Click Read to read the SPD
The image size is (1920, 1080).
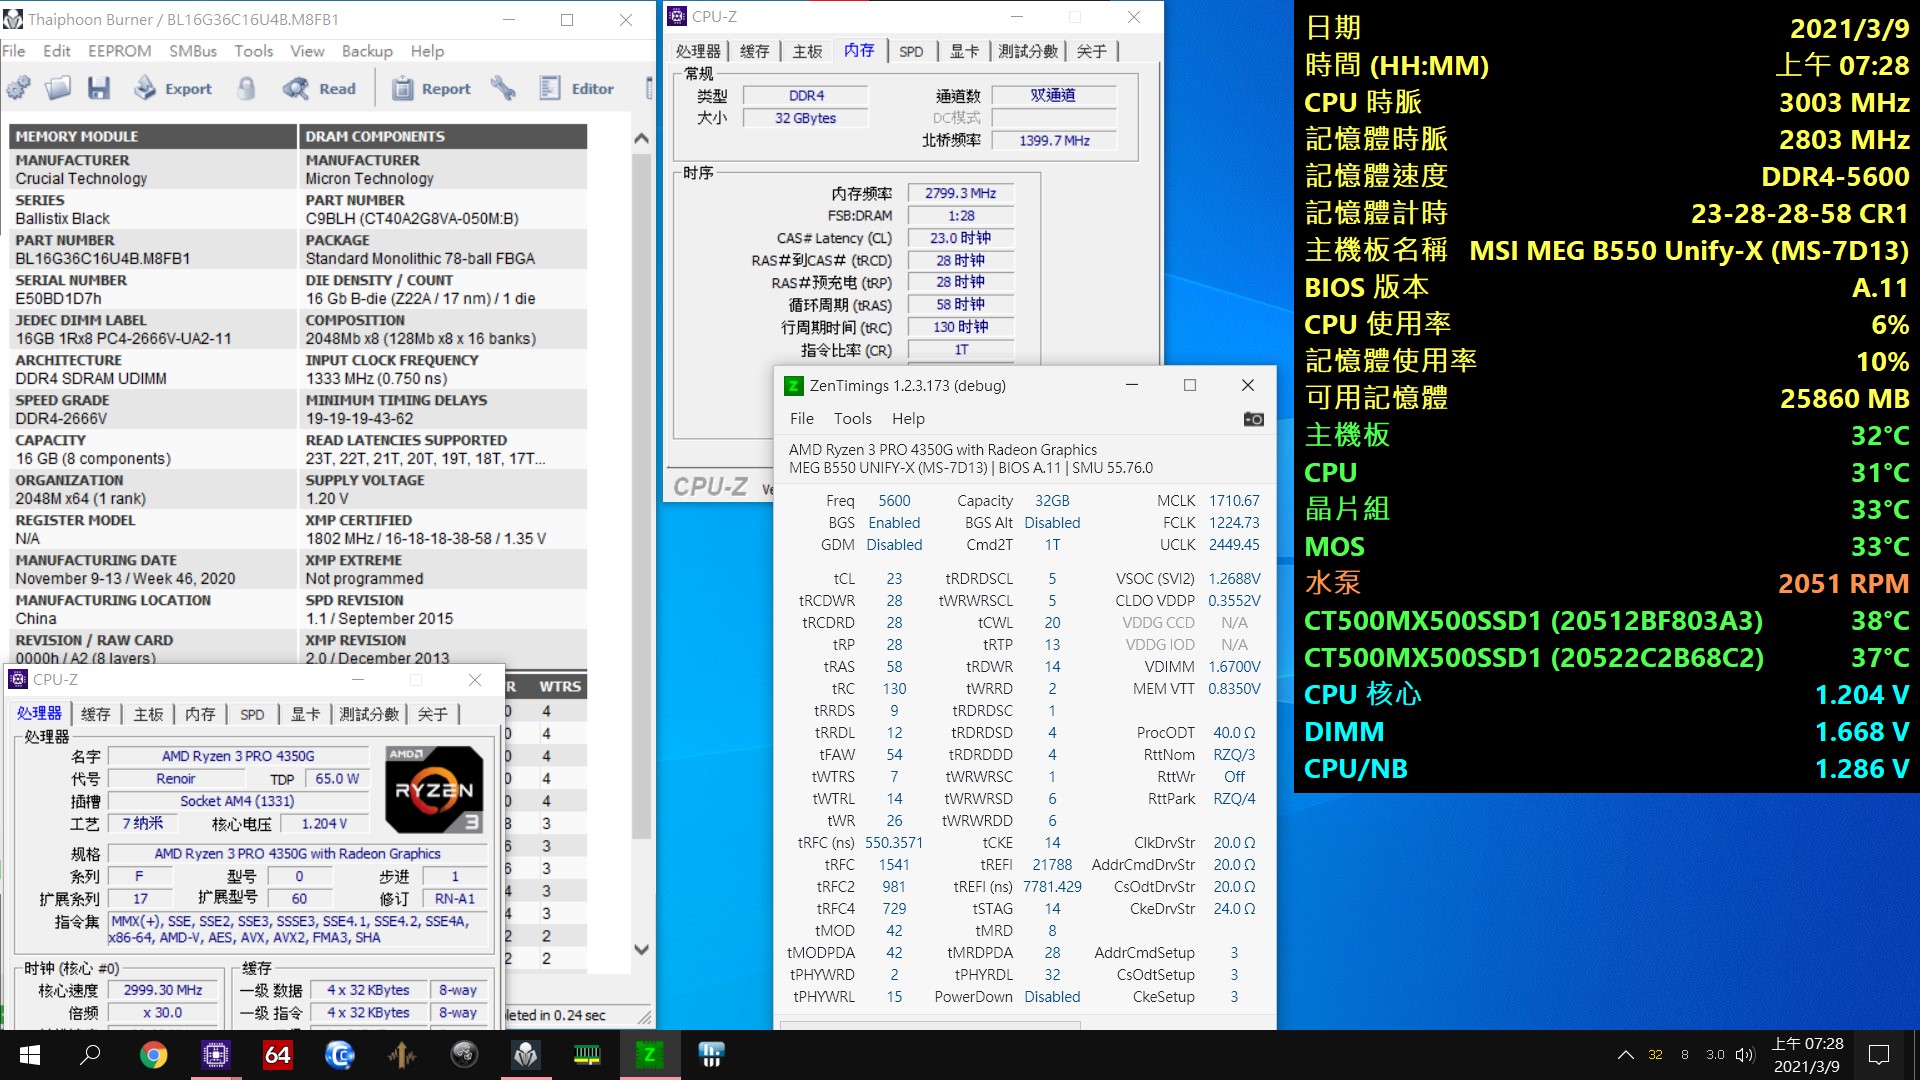(319, 88)
